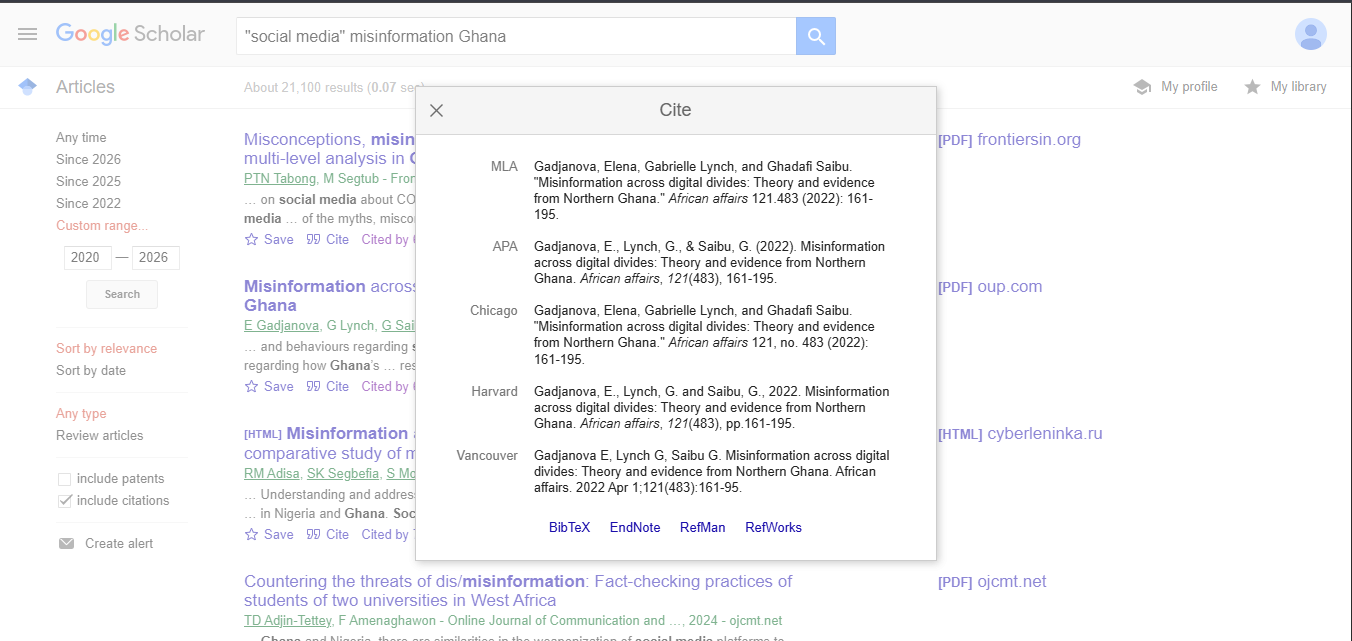The height and width of the screenshot is (641, 1352).
Task: Open the Misconceptions article title
Action: 329,149
